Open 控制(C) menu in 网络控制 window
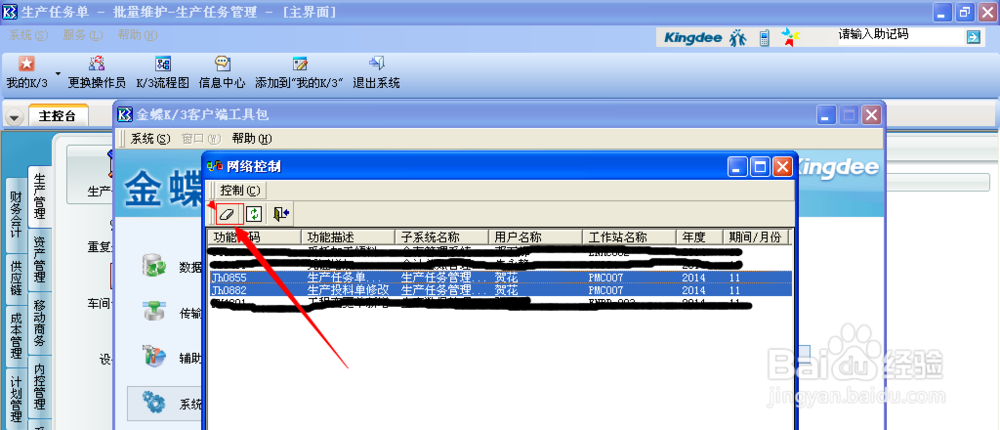Screen dimensions: 1000x430 pos(240,189)
